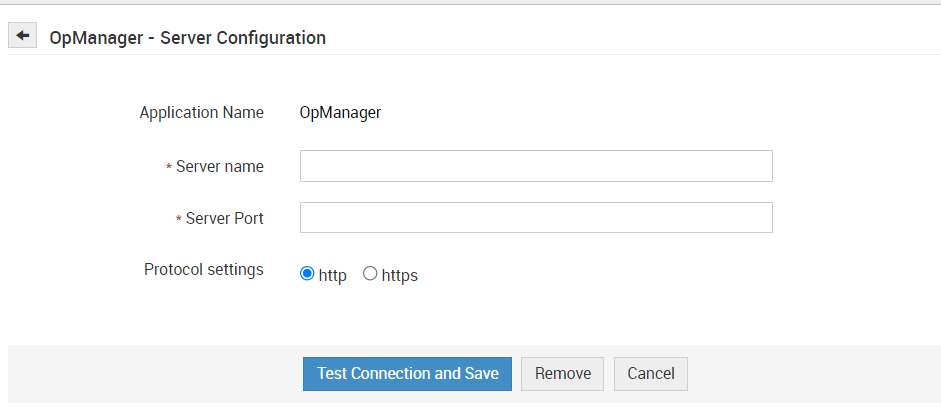Click the 'http' label text
The height and width of the screenshot is (410, 941).
tap(333, 276)
